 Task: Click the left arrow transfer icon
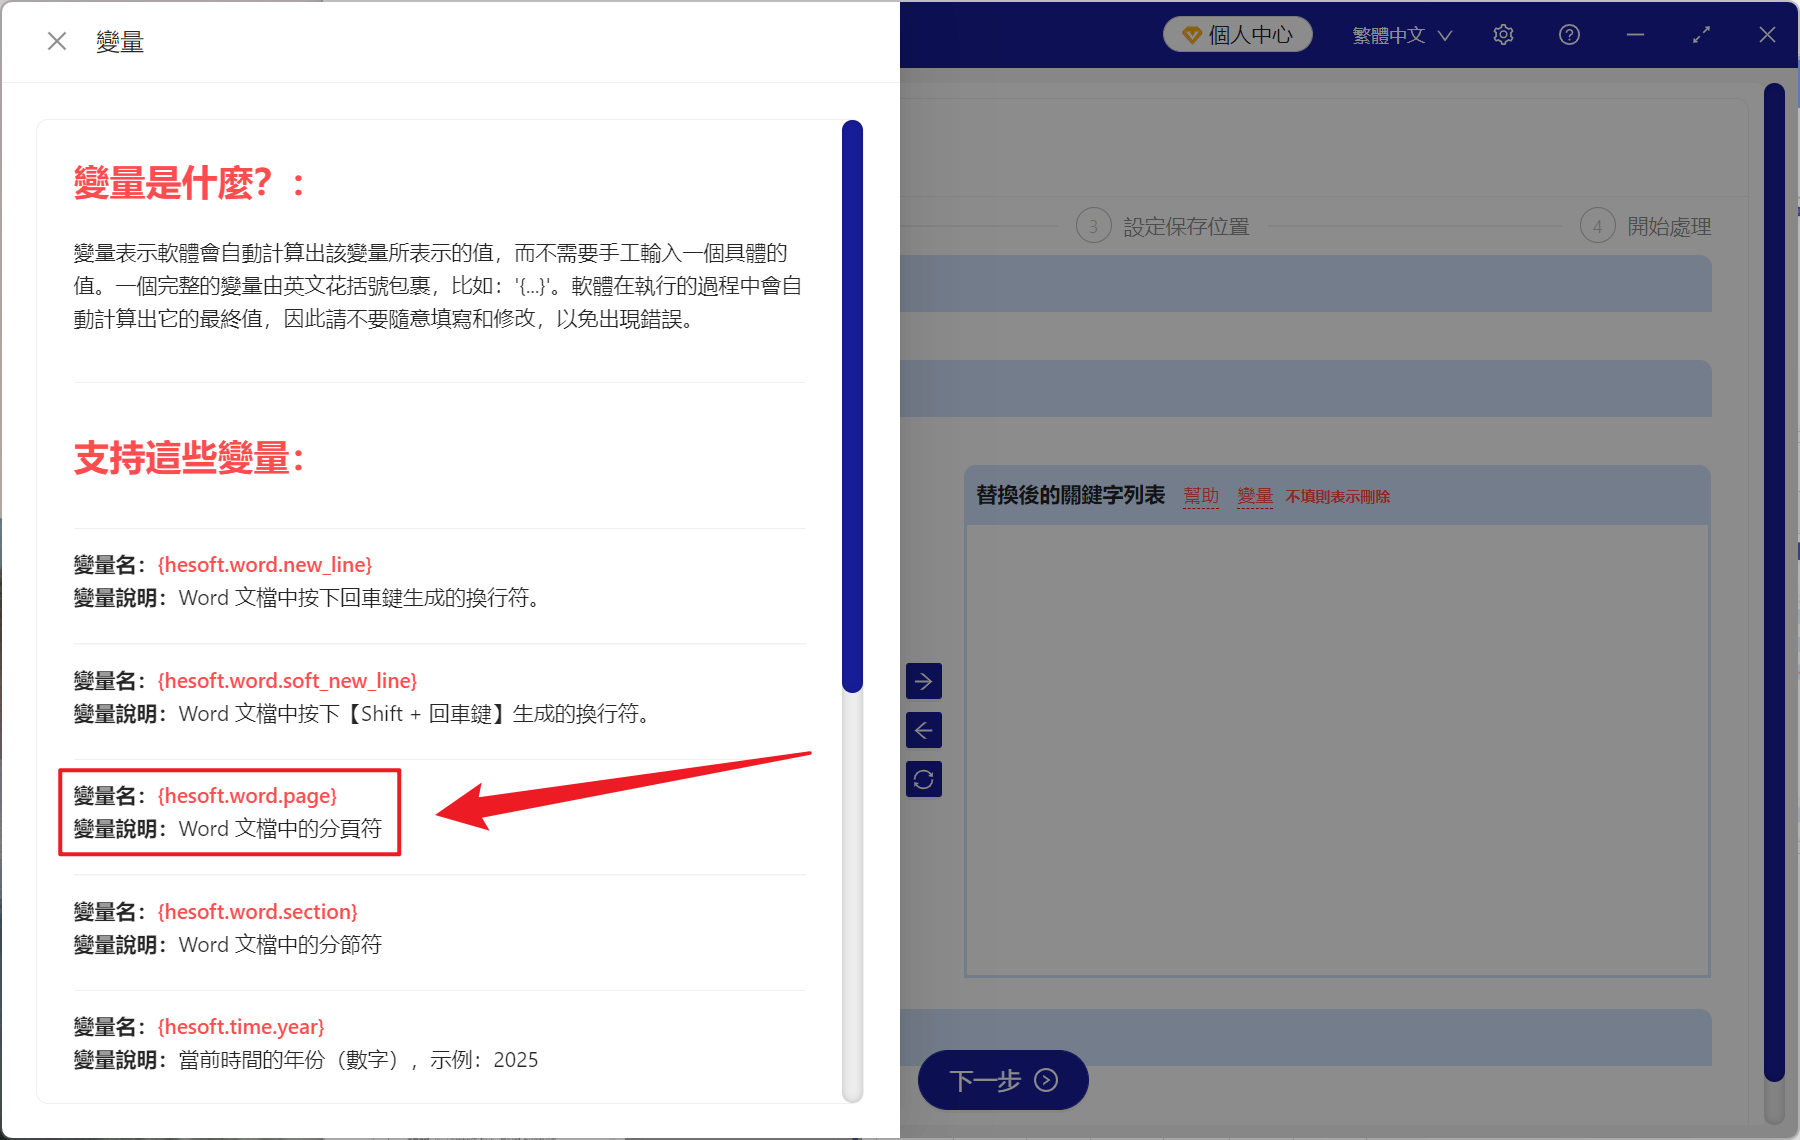pyautogui.click(x=924, y=730)
